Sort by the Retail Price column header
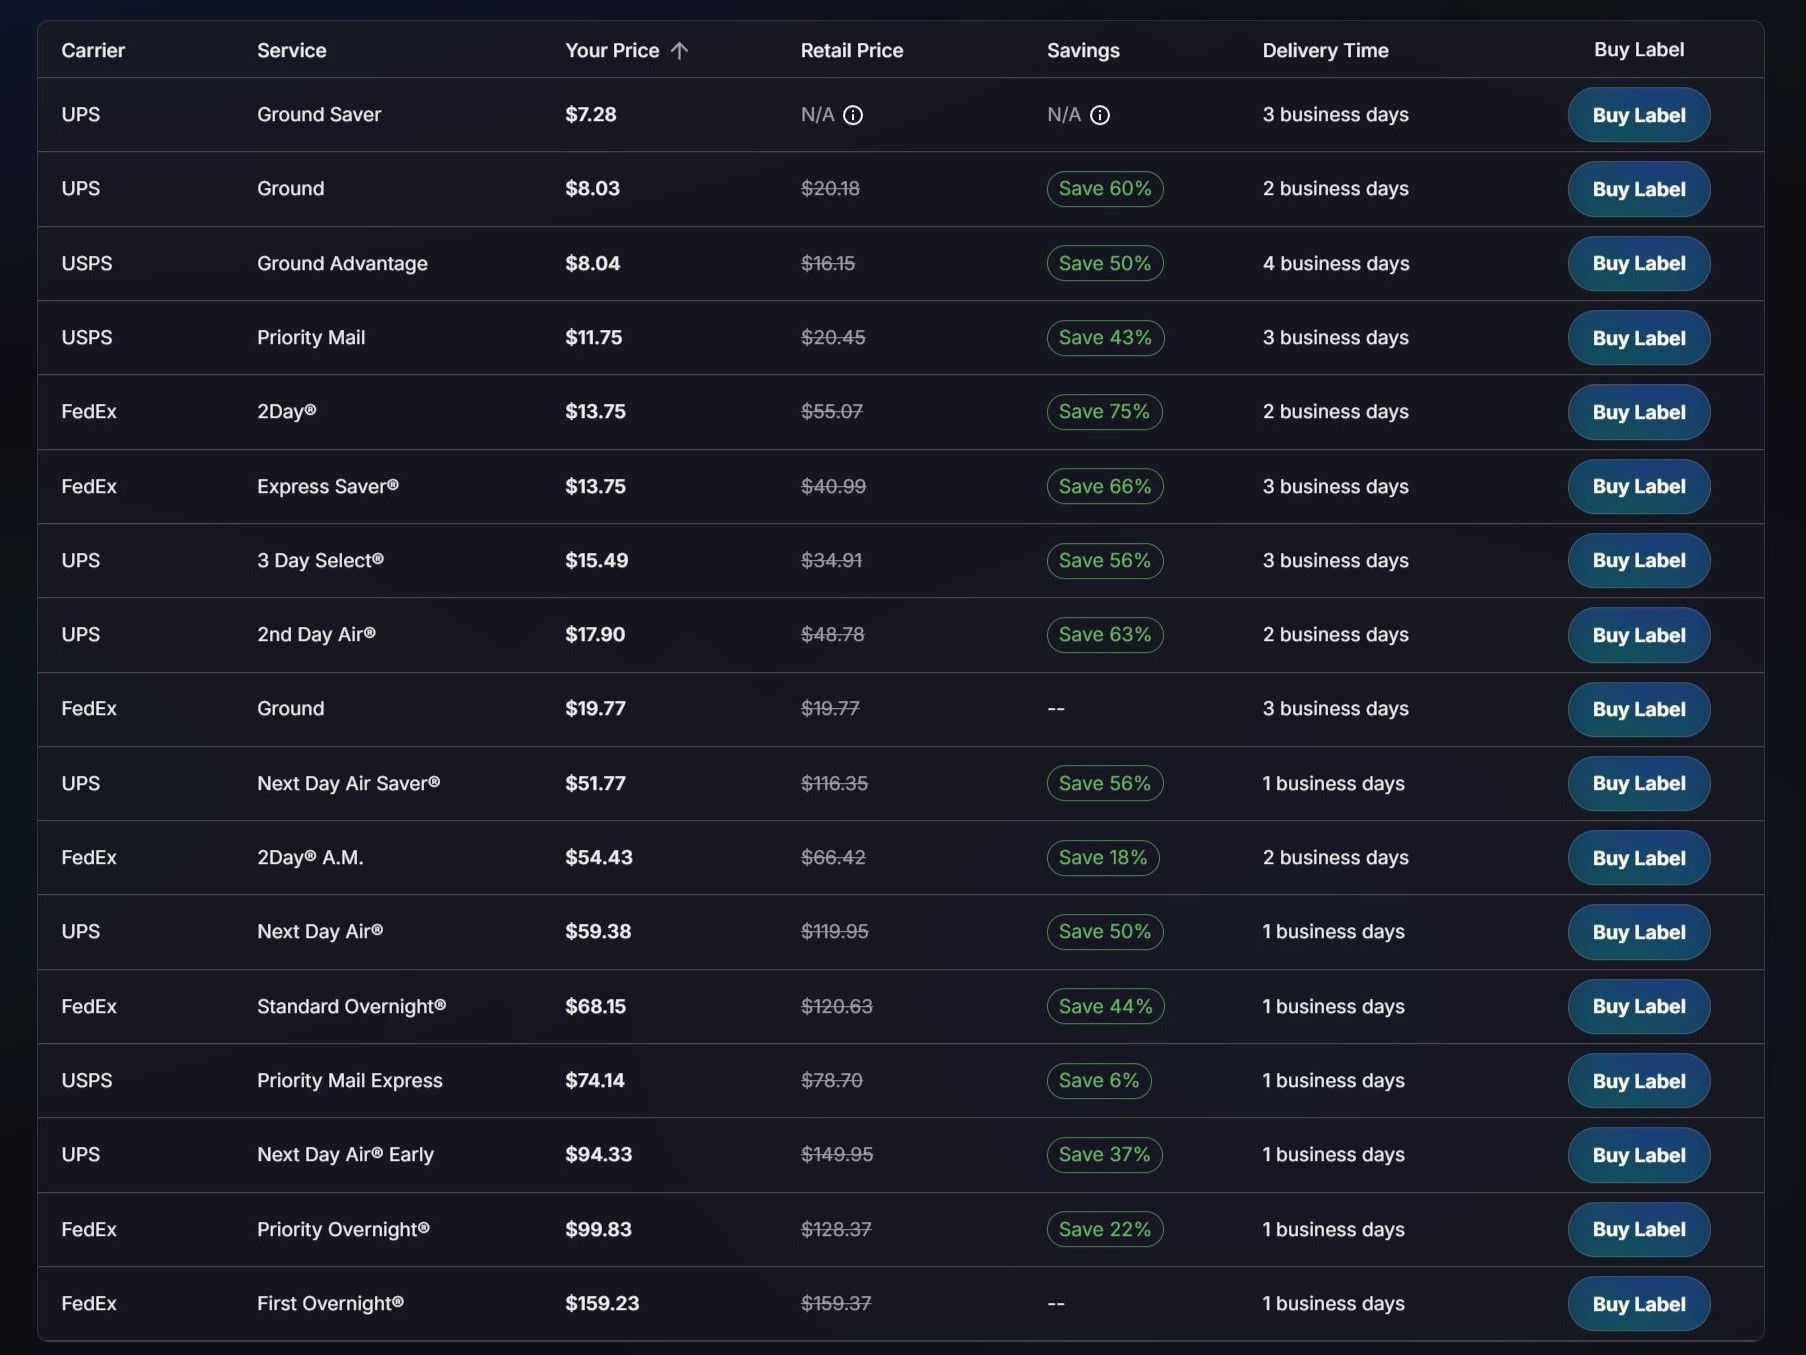1806x1355 pixels. point(852,50)
